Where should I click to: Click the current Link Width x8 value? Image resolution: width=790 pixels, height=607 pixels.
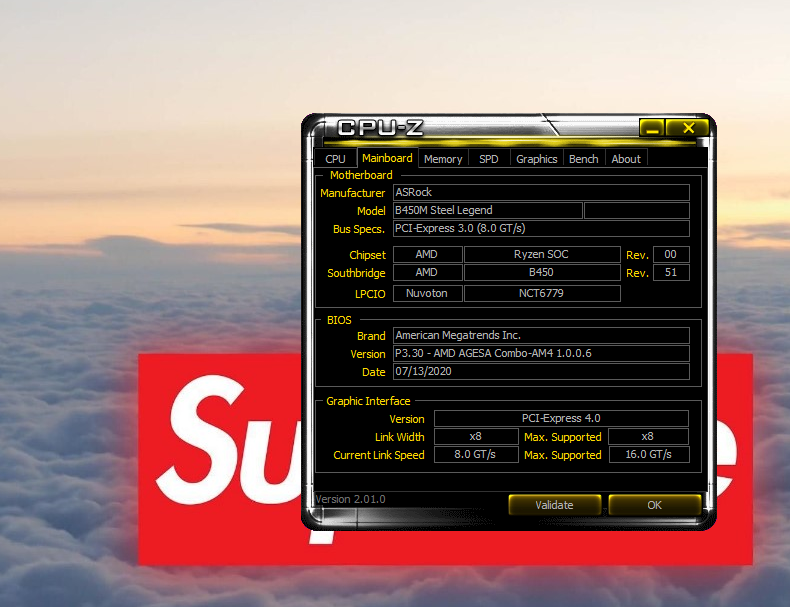coord(476,436)
